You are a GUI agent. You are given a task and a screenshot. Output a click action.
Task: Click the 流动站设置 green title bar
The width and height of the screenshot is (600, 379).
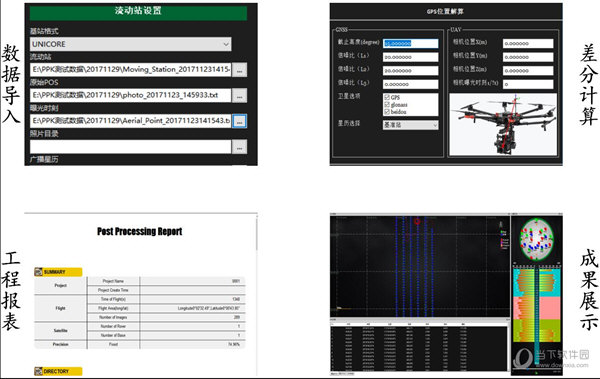[138, 13]
